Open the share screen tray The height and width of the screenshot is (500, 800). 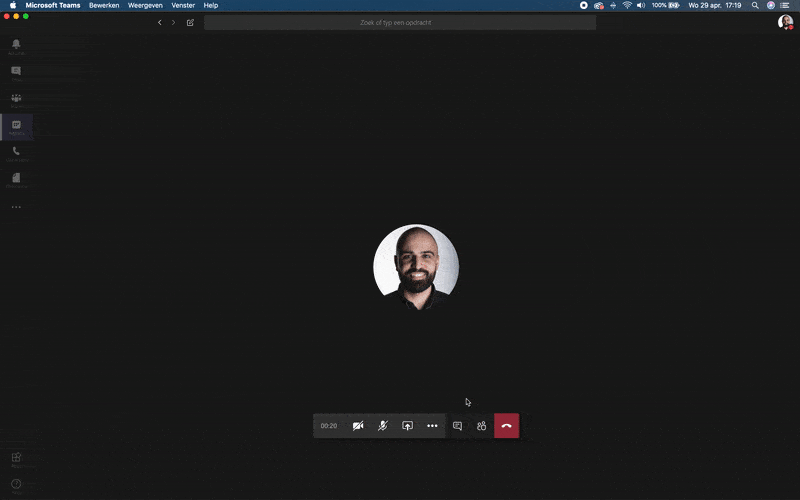point(408,426)
